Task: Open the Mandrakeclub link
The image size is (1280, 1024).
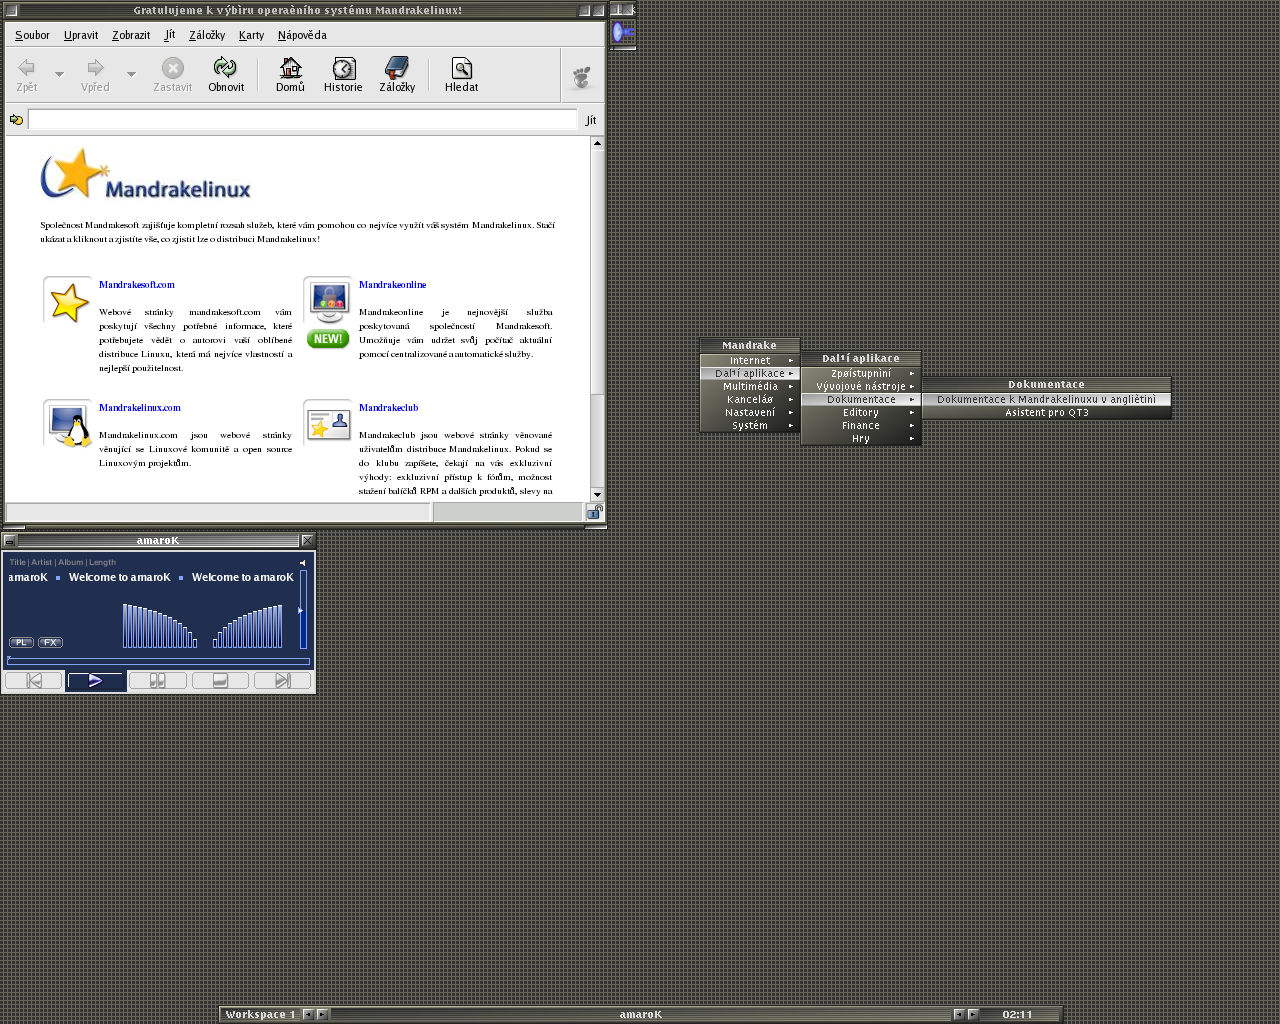Action: pos(388,408)
